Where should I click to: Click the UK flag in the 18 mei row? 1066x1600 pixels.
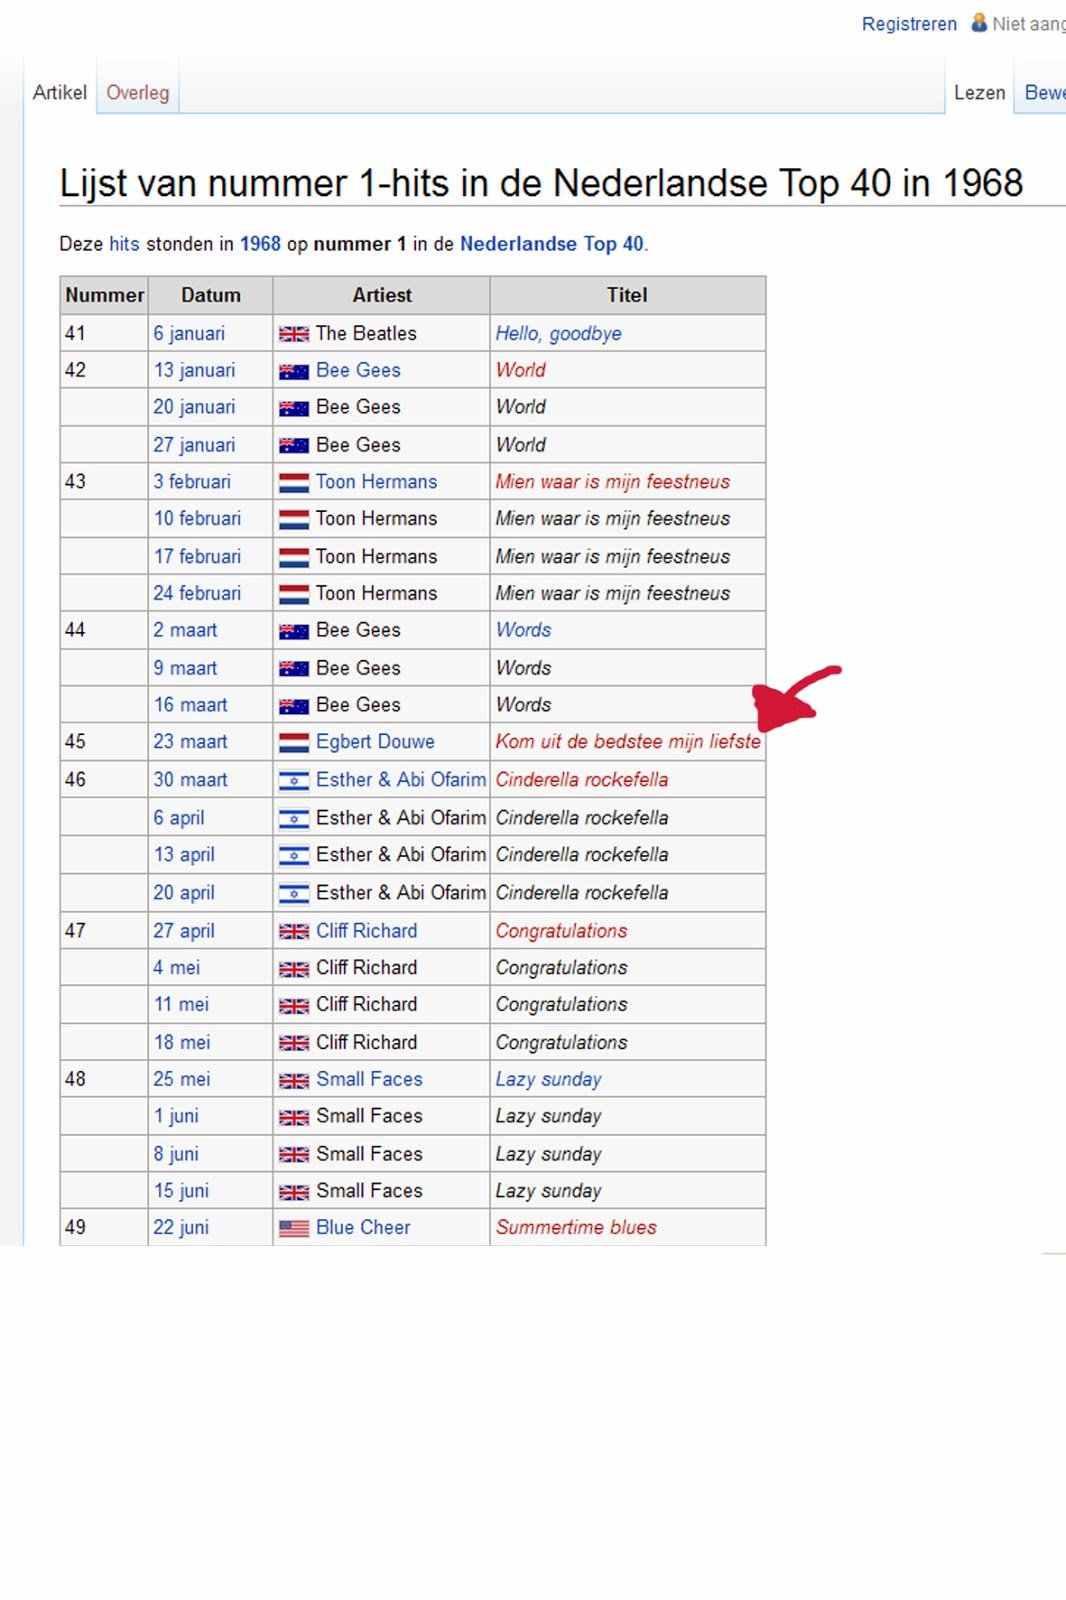pos(294,1043)
